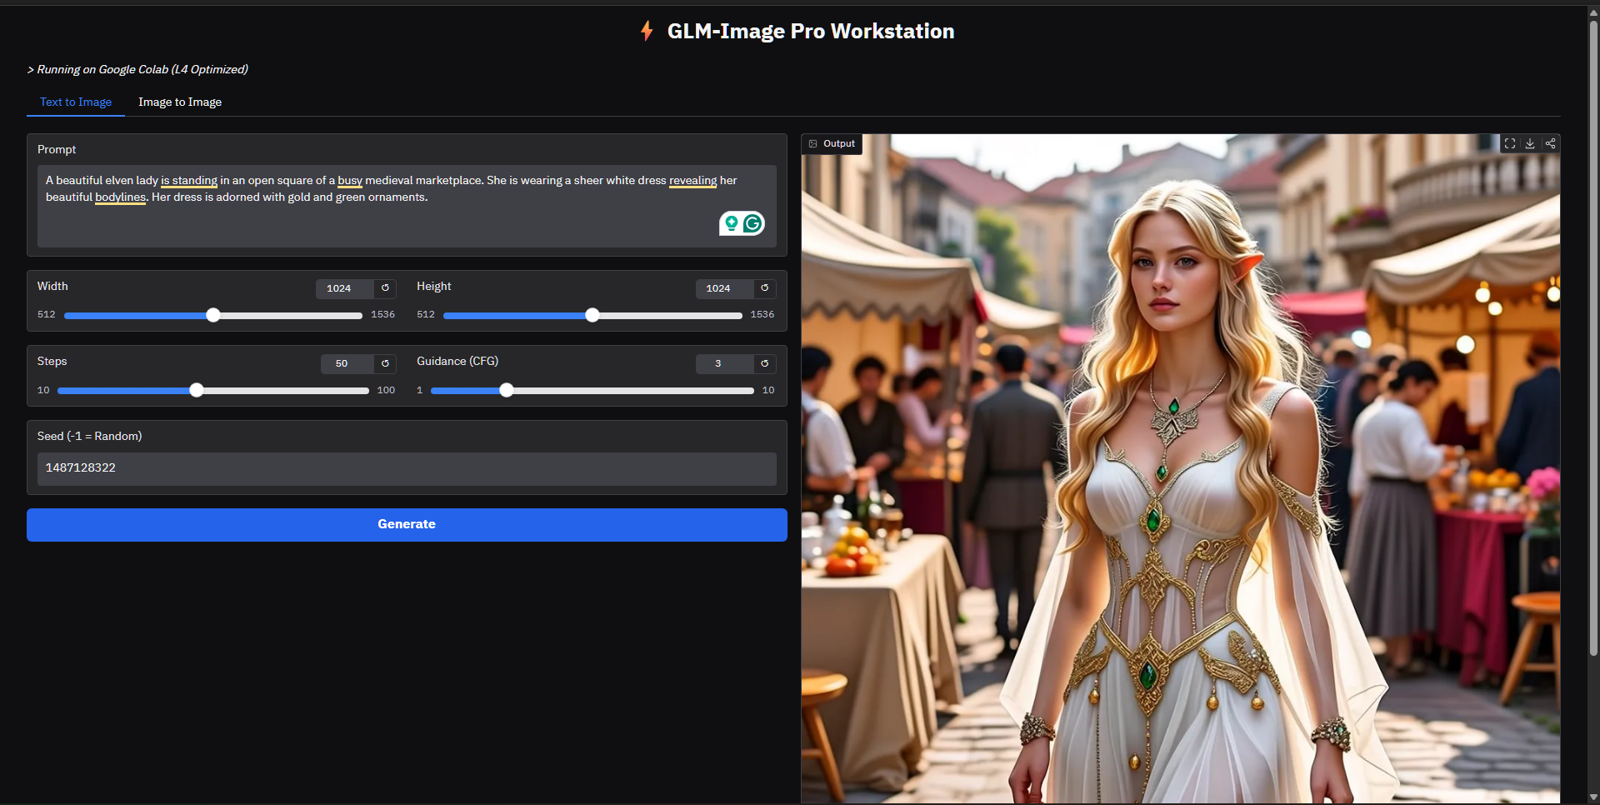
Task: Click the Output label image icon
Action: coord(813,144)
